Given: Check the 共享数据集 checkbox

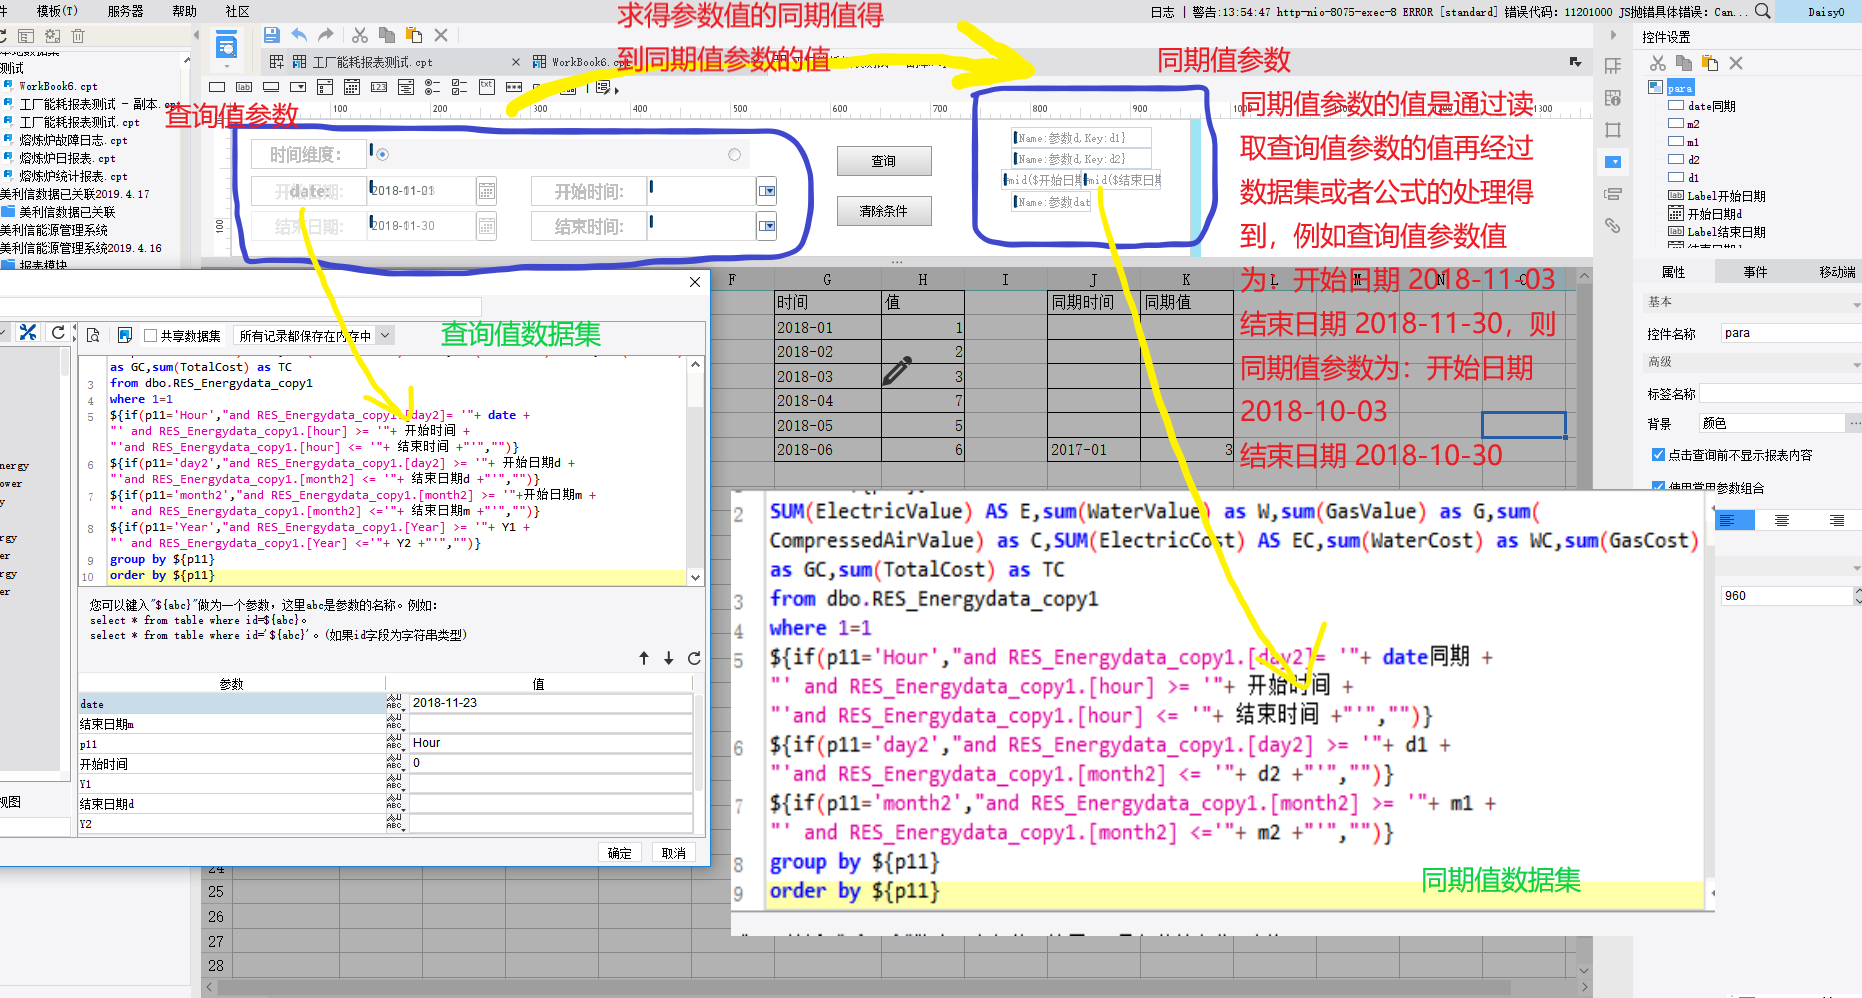Looking at the screenshot, I should (x=151, y=336).
